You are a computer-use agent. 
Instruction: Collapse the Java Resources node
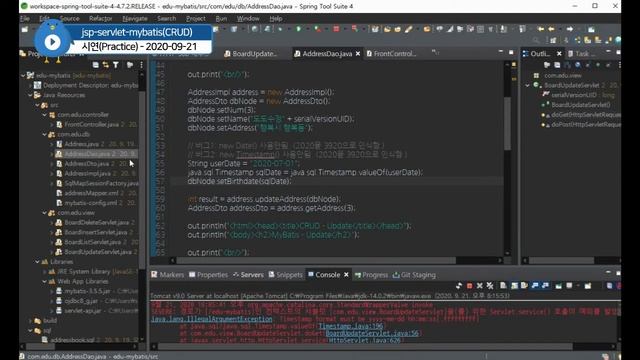pyautogui.click(x=30, y=95)
